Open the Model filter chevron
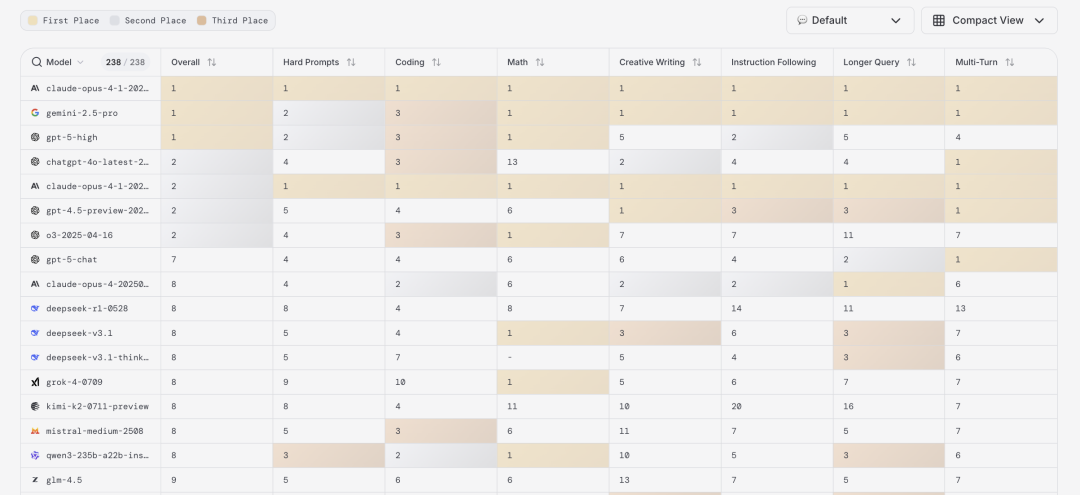 (x=81, y=62)
